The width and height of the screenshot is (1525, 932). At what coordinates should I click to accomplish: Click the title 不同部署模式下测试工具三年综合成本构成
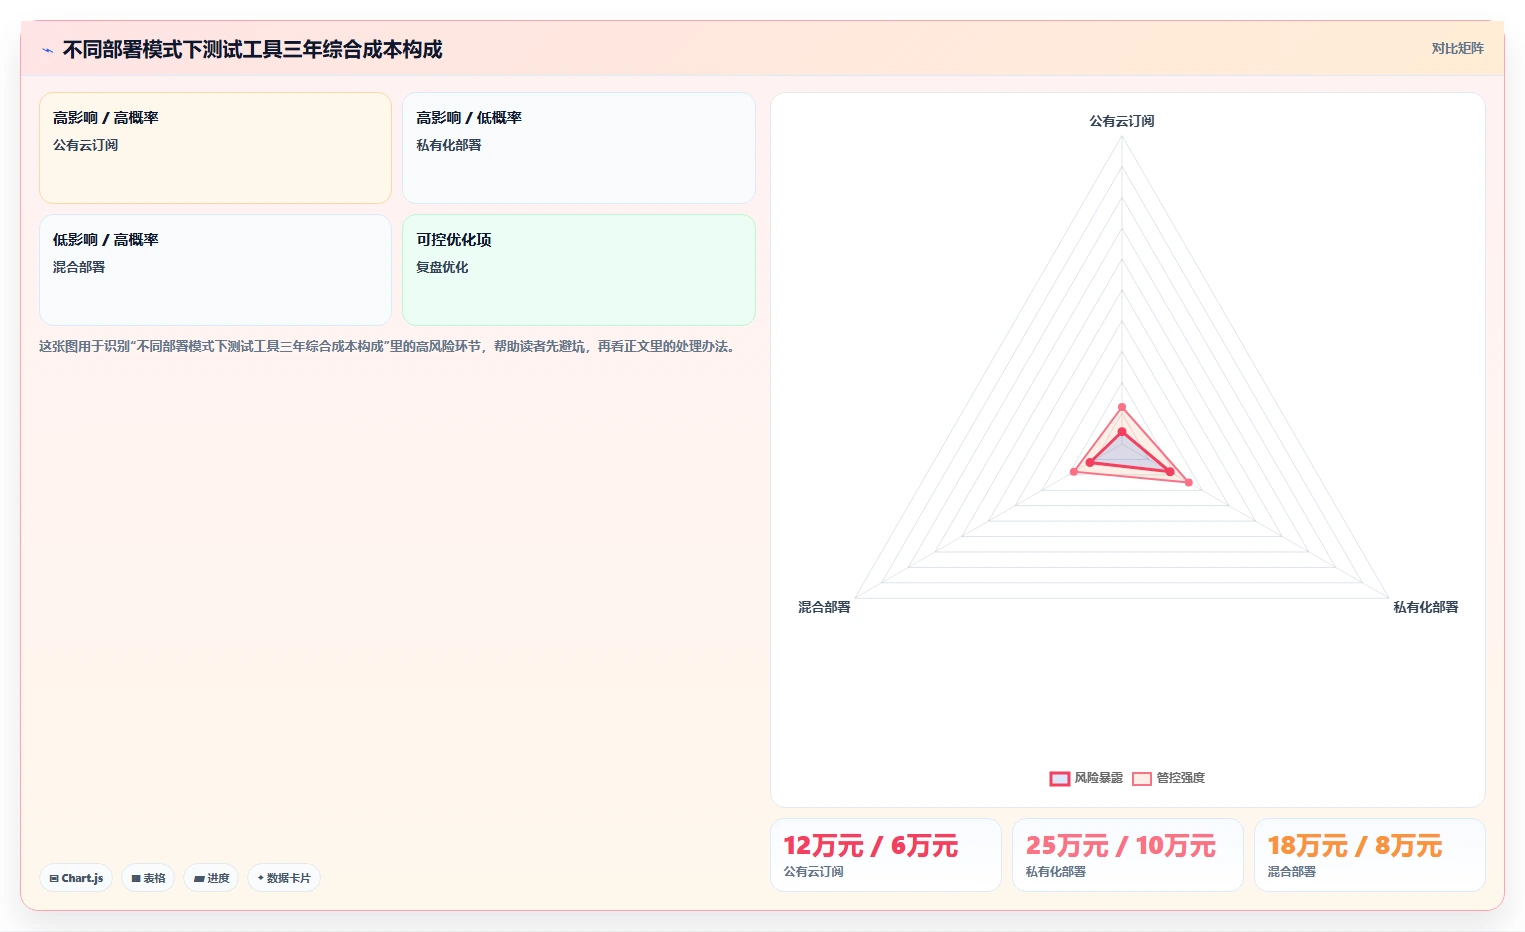tap(253, 50)
